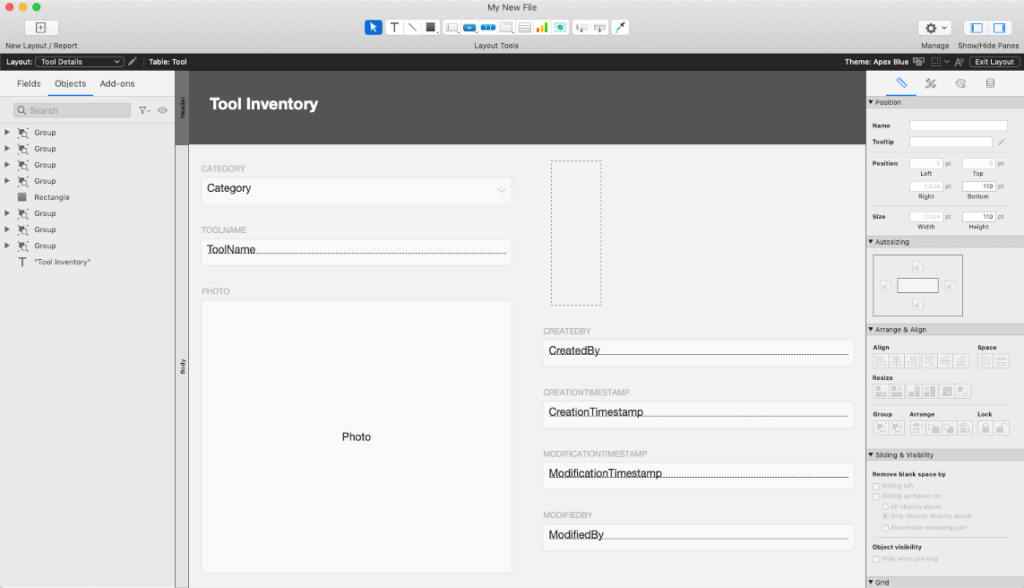The height and width of the screenshot is (588, 1024).
Task: Select the Portal tool
Action: click(523, 27)
